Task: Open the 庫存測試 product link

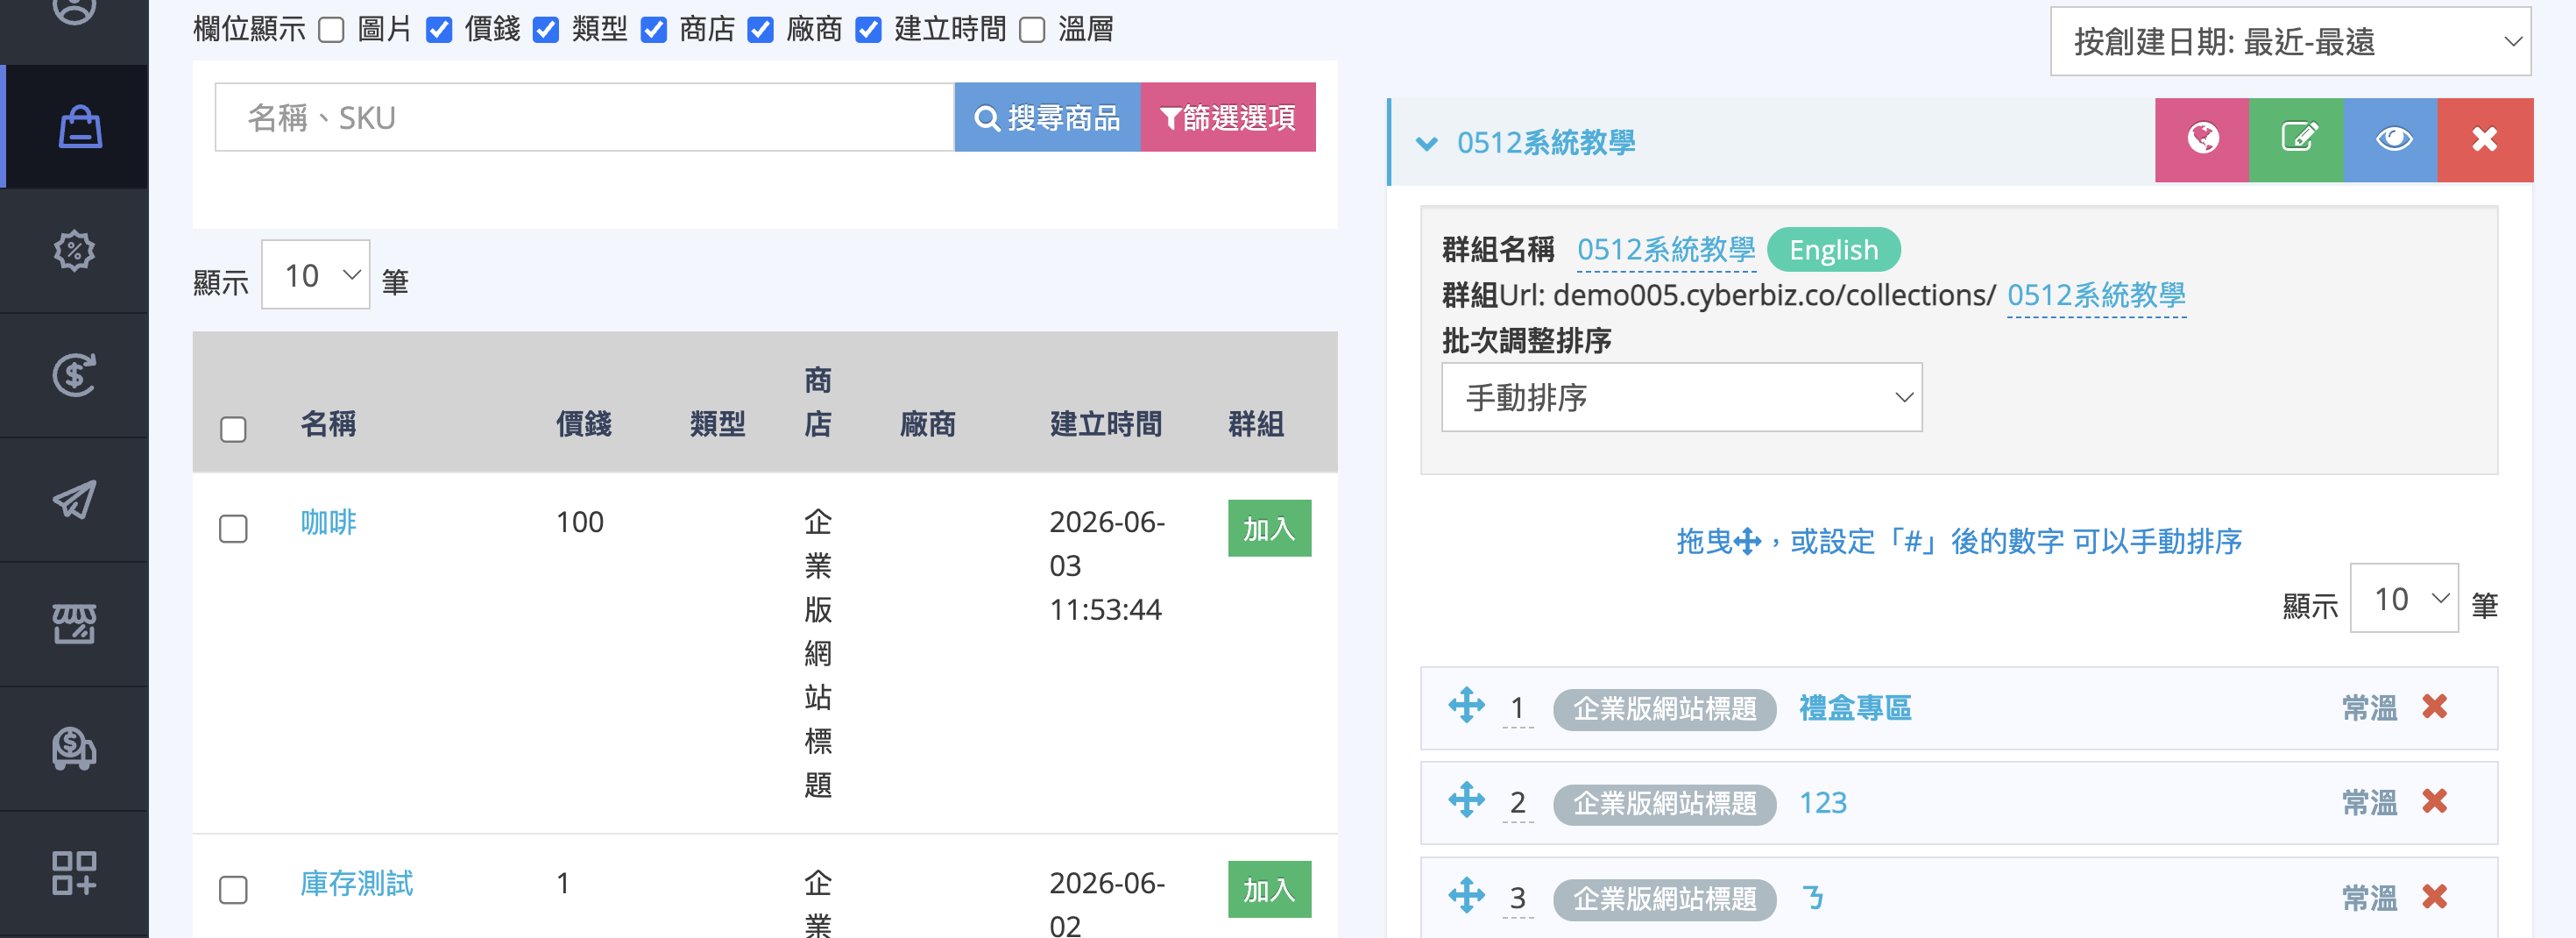Action: click(x=356, y=883)
